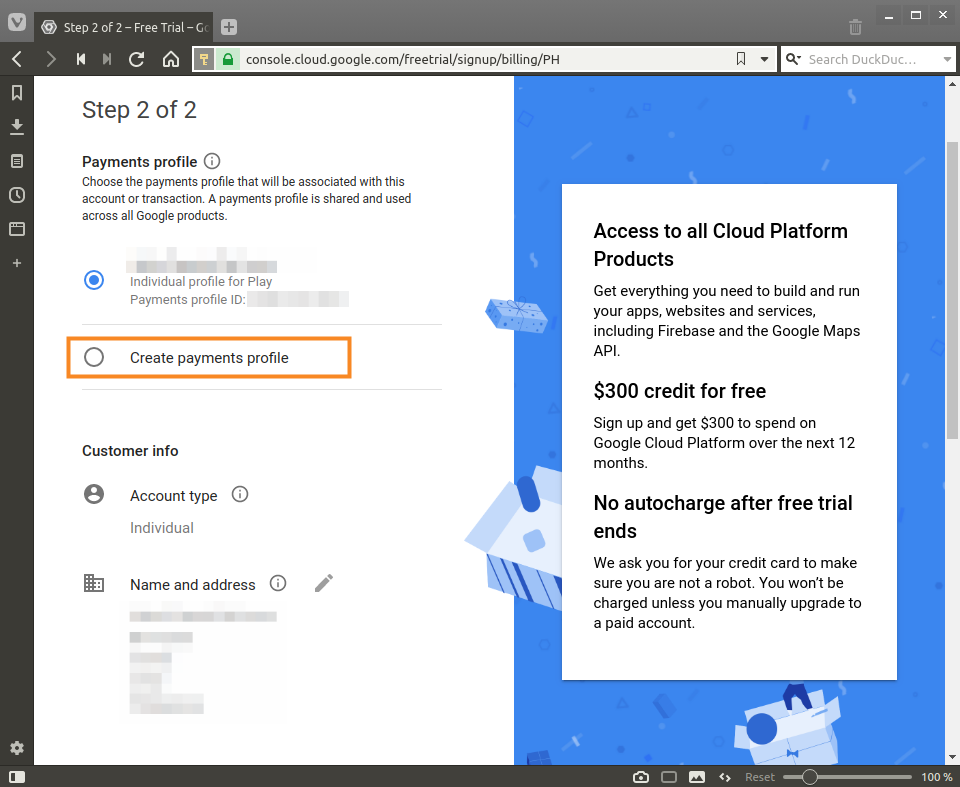Screen dimensions: 960x787
Task: Open the History side panel
Action: click(x=17, y=195)
